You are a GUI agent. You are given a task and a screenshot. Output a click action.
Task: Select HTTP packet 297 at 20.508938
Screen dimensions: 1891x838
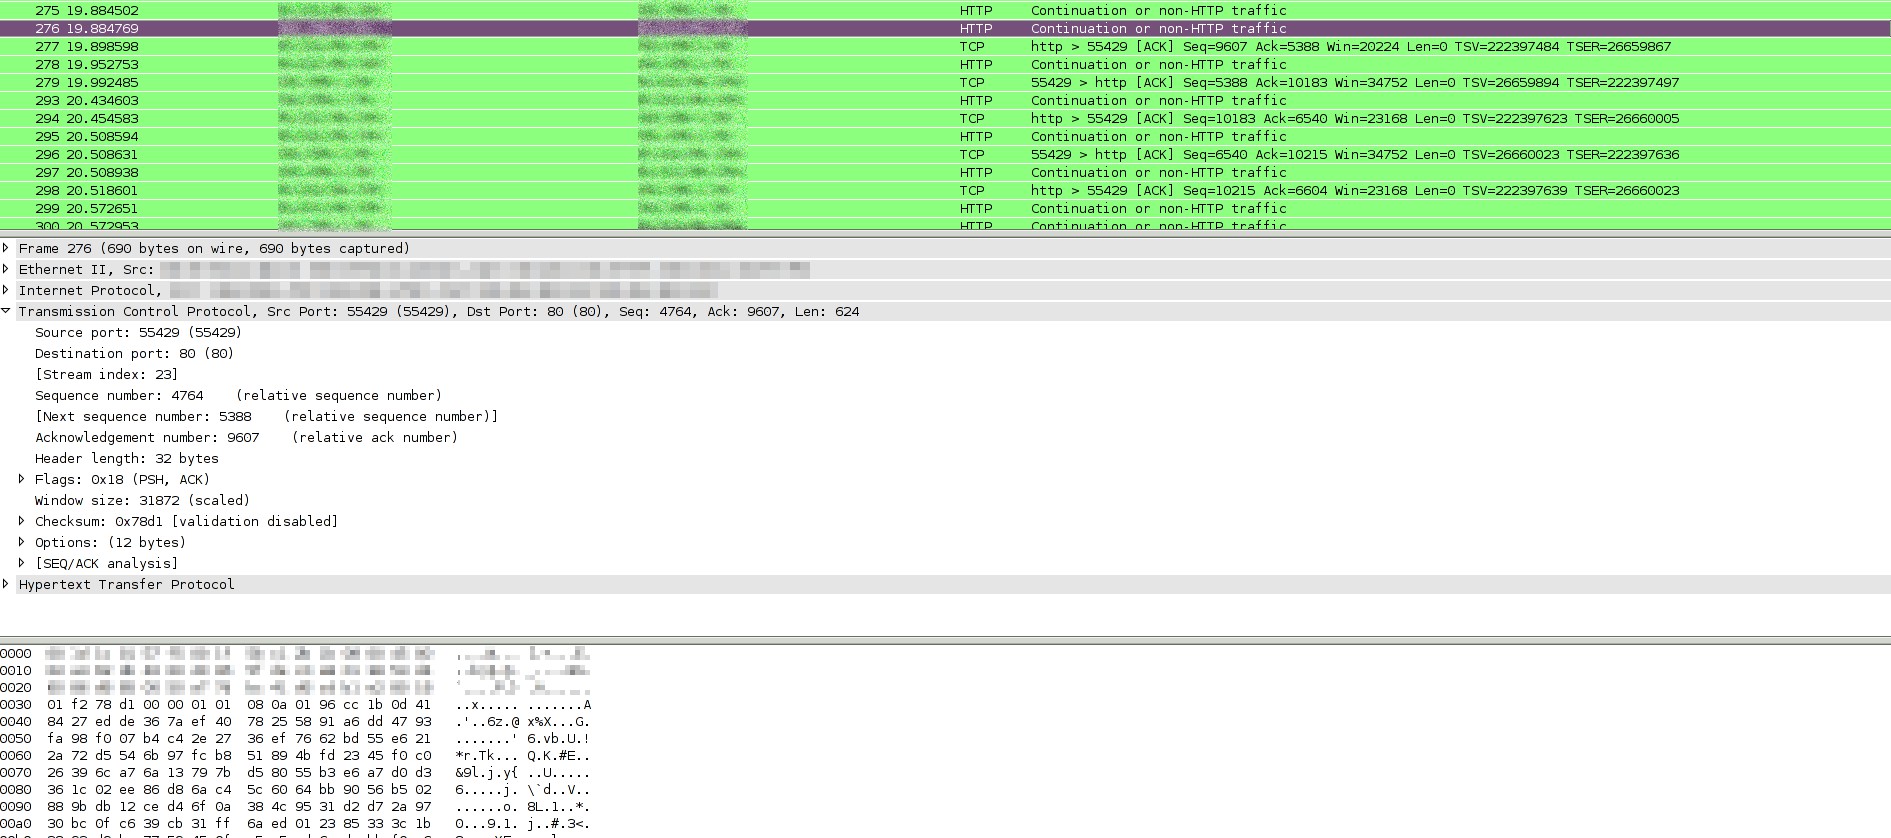point(945,172)
